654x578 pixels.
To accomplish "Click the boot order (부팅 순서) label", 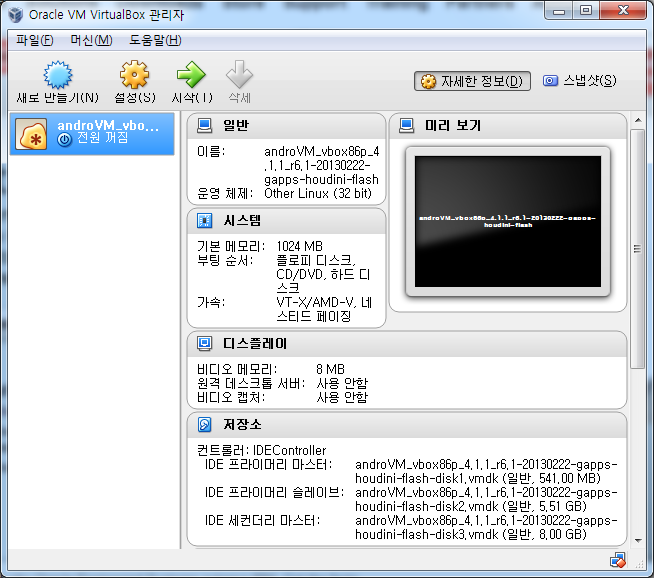I will pyautogui.click(x=225, y=261).
